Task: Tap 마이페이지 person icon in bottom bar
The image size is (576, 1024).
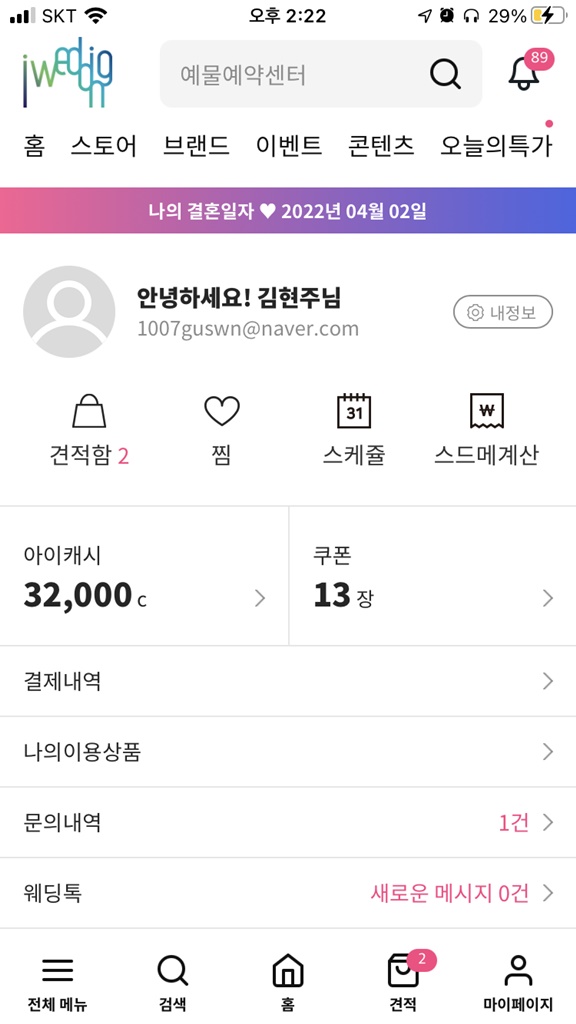Action: click(x=519, y=970)
